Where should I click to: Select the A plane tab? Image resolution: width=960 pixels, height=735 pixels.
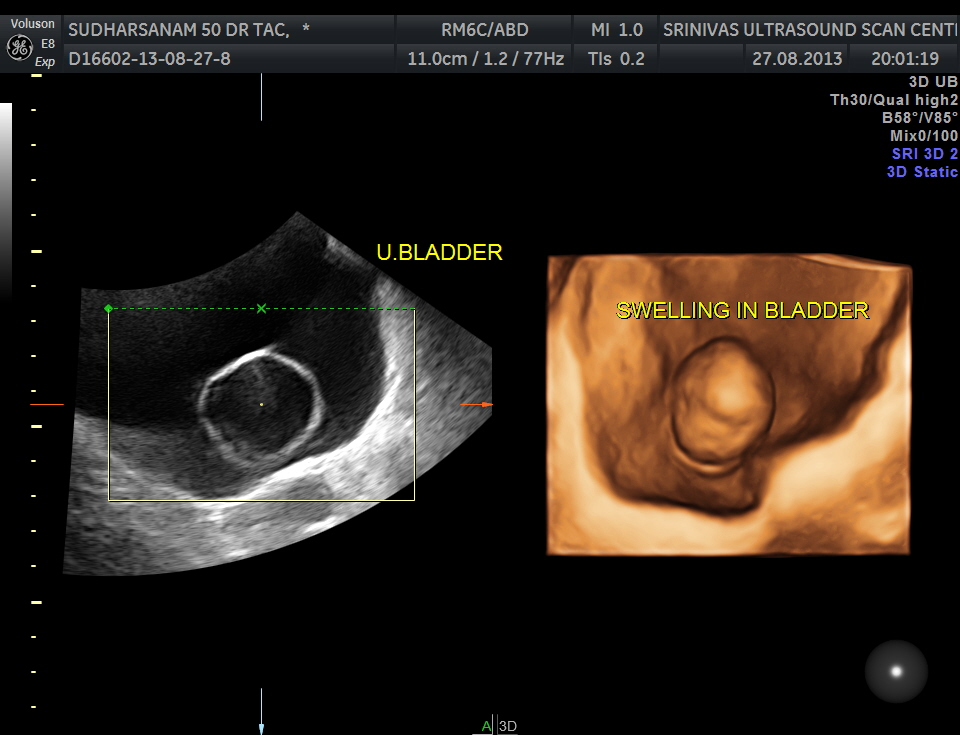(x=486, y=726)
